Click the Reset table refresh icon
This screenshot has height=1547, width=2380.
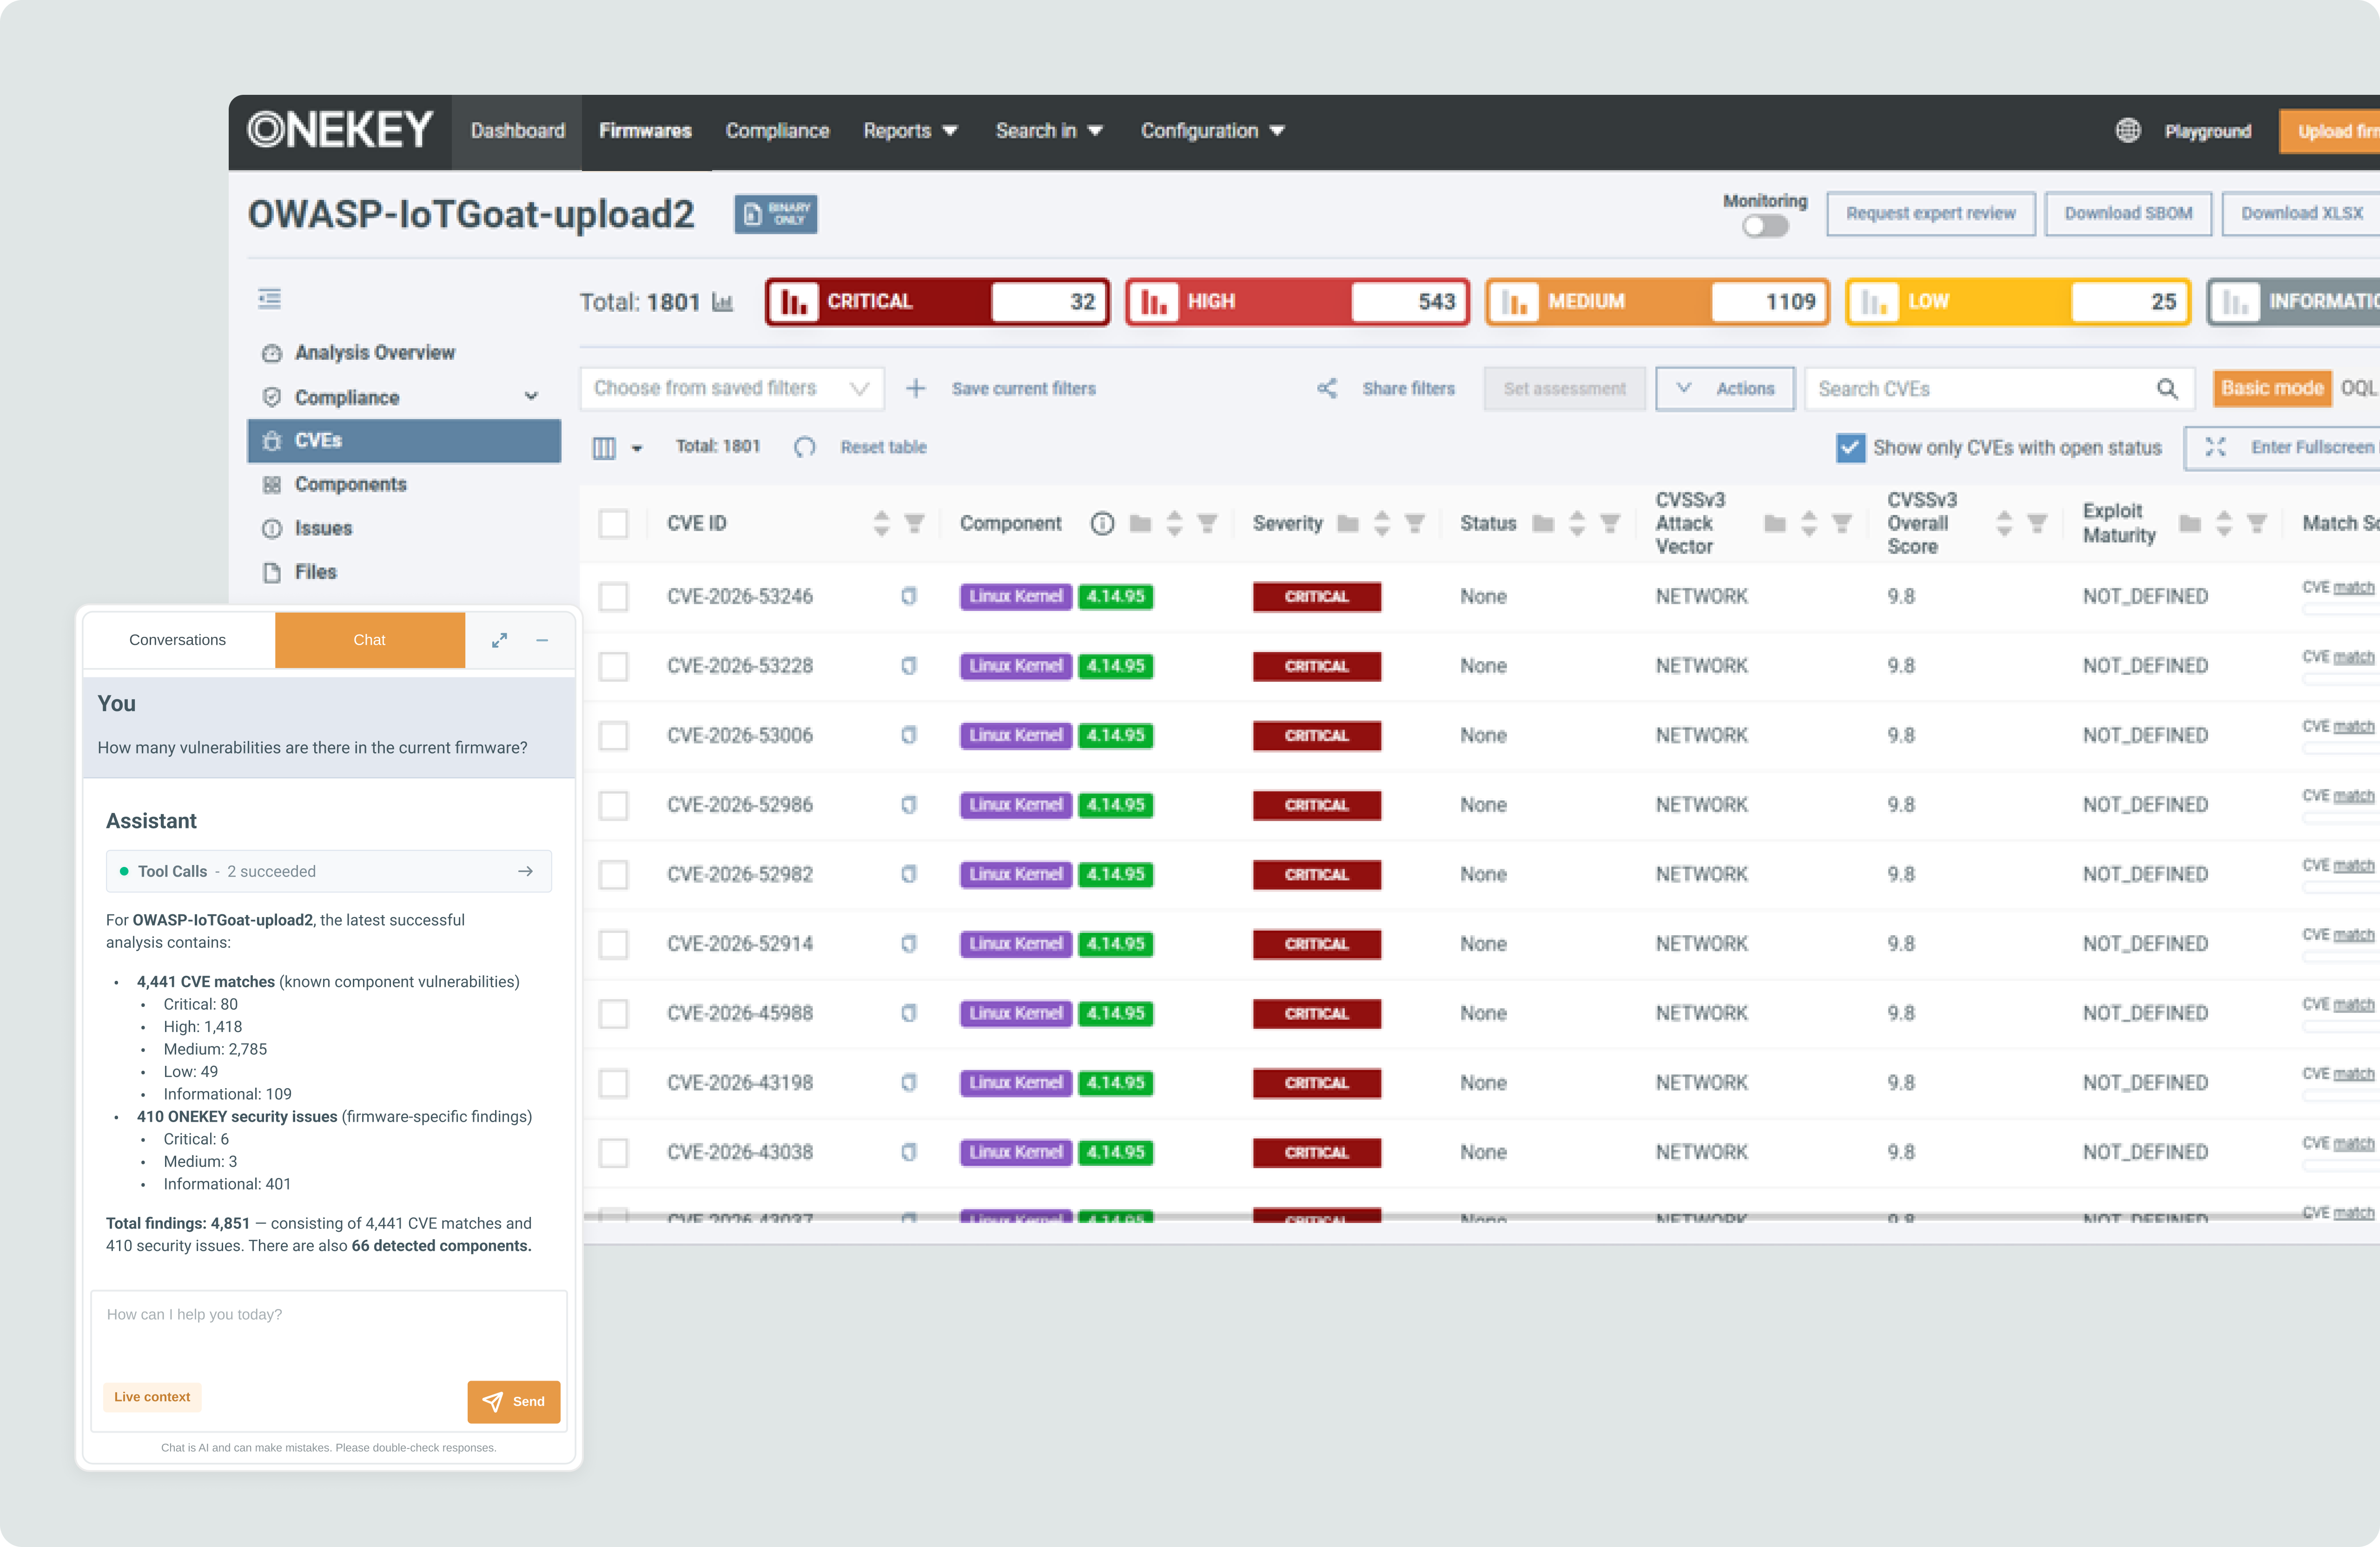[804, 447]
